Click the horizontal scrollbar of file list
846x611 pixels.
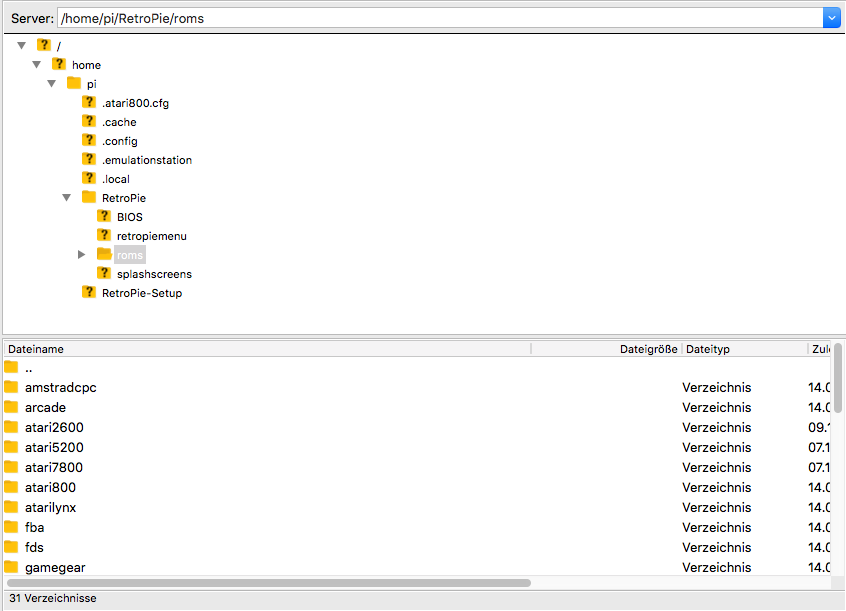[x=268, y=582]
